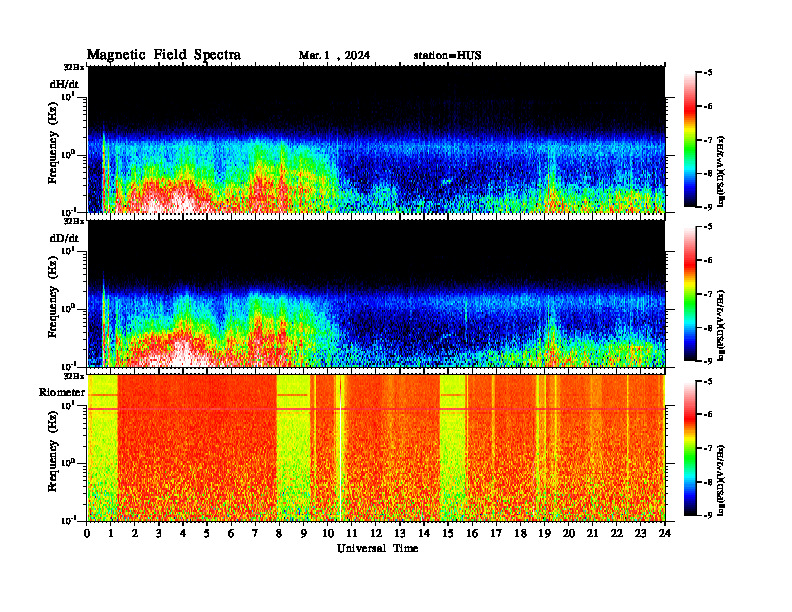
Task: Click the color scale bar beside dD/dt
Action: (690, 294)
